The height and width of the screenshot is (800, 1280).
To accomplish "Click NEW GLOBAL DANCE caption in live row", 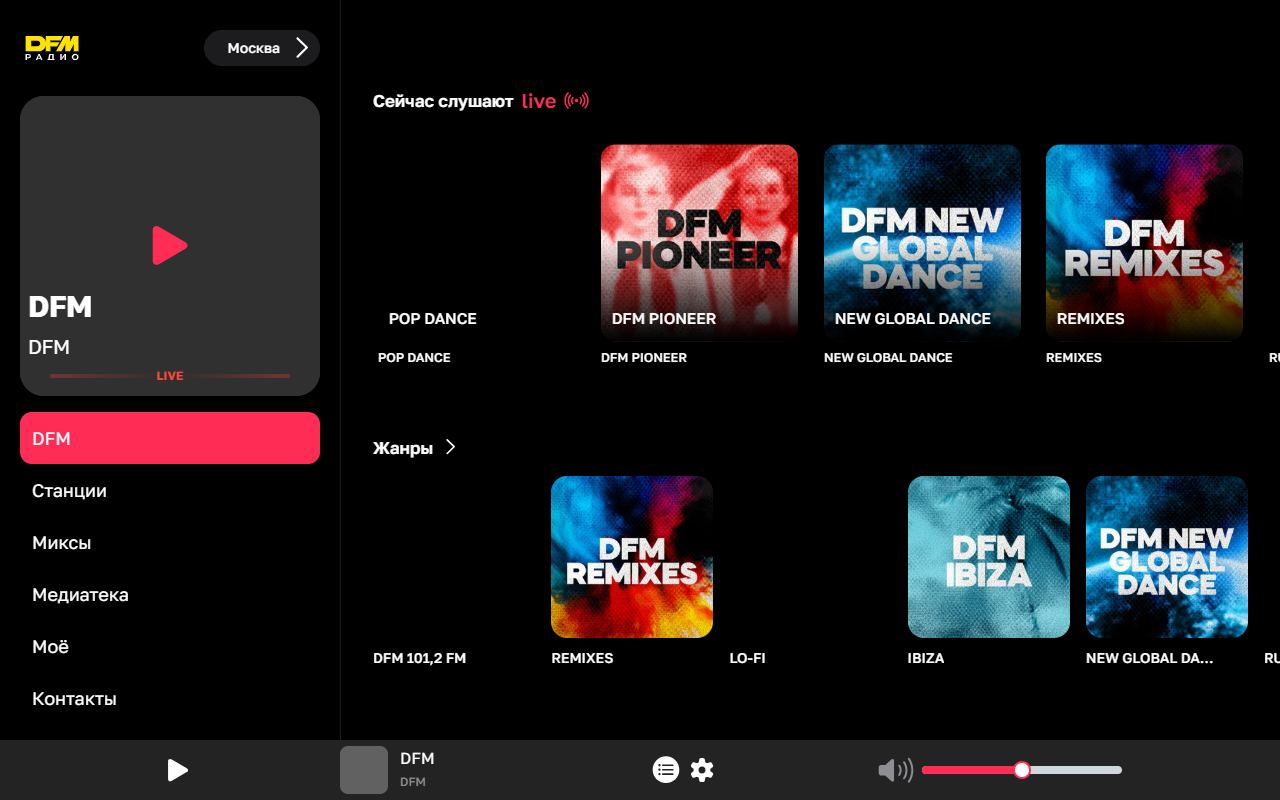I will coord(888,358).
